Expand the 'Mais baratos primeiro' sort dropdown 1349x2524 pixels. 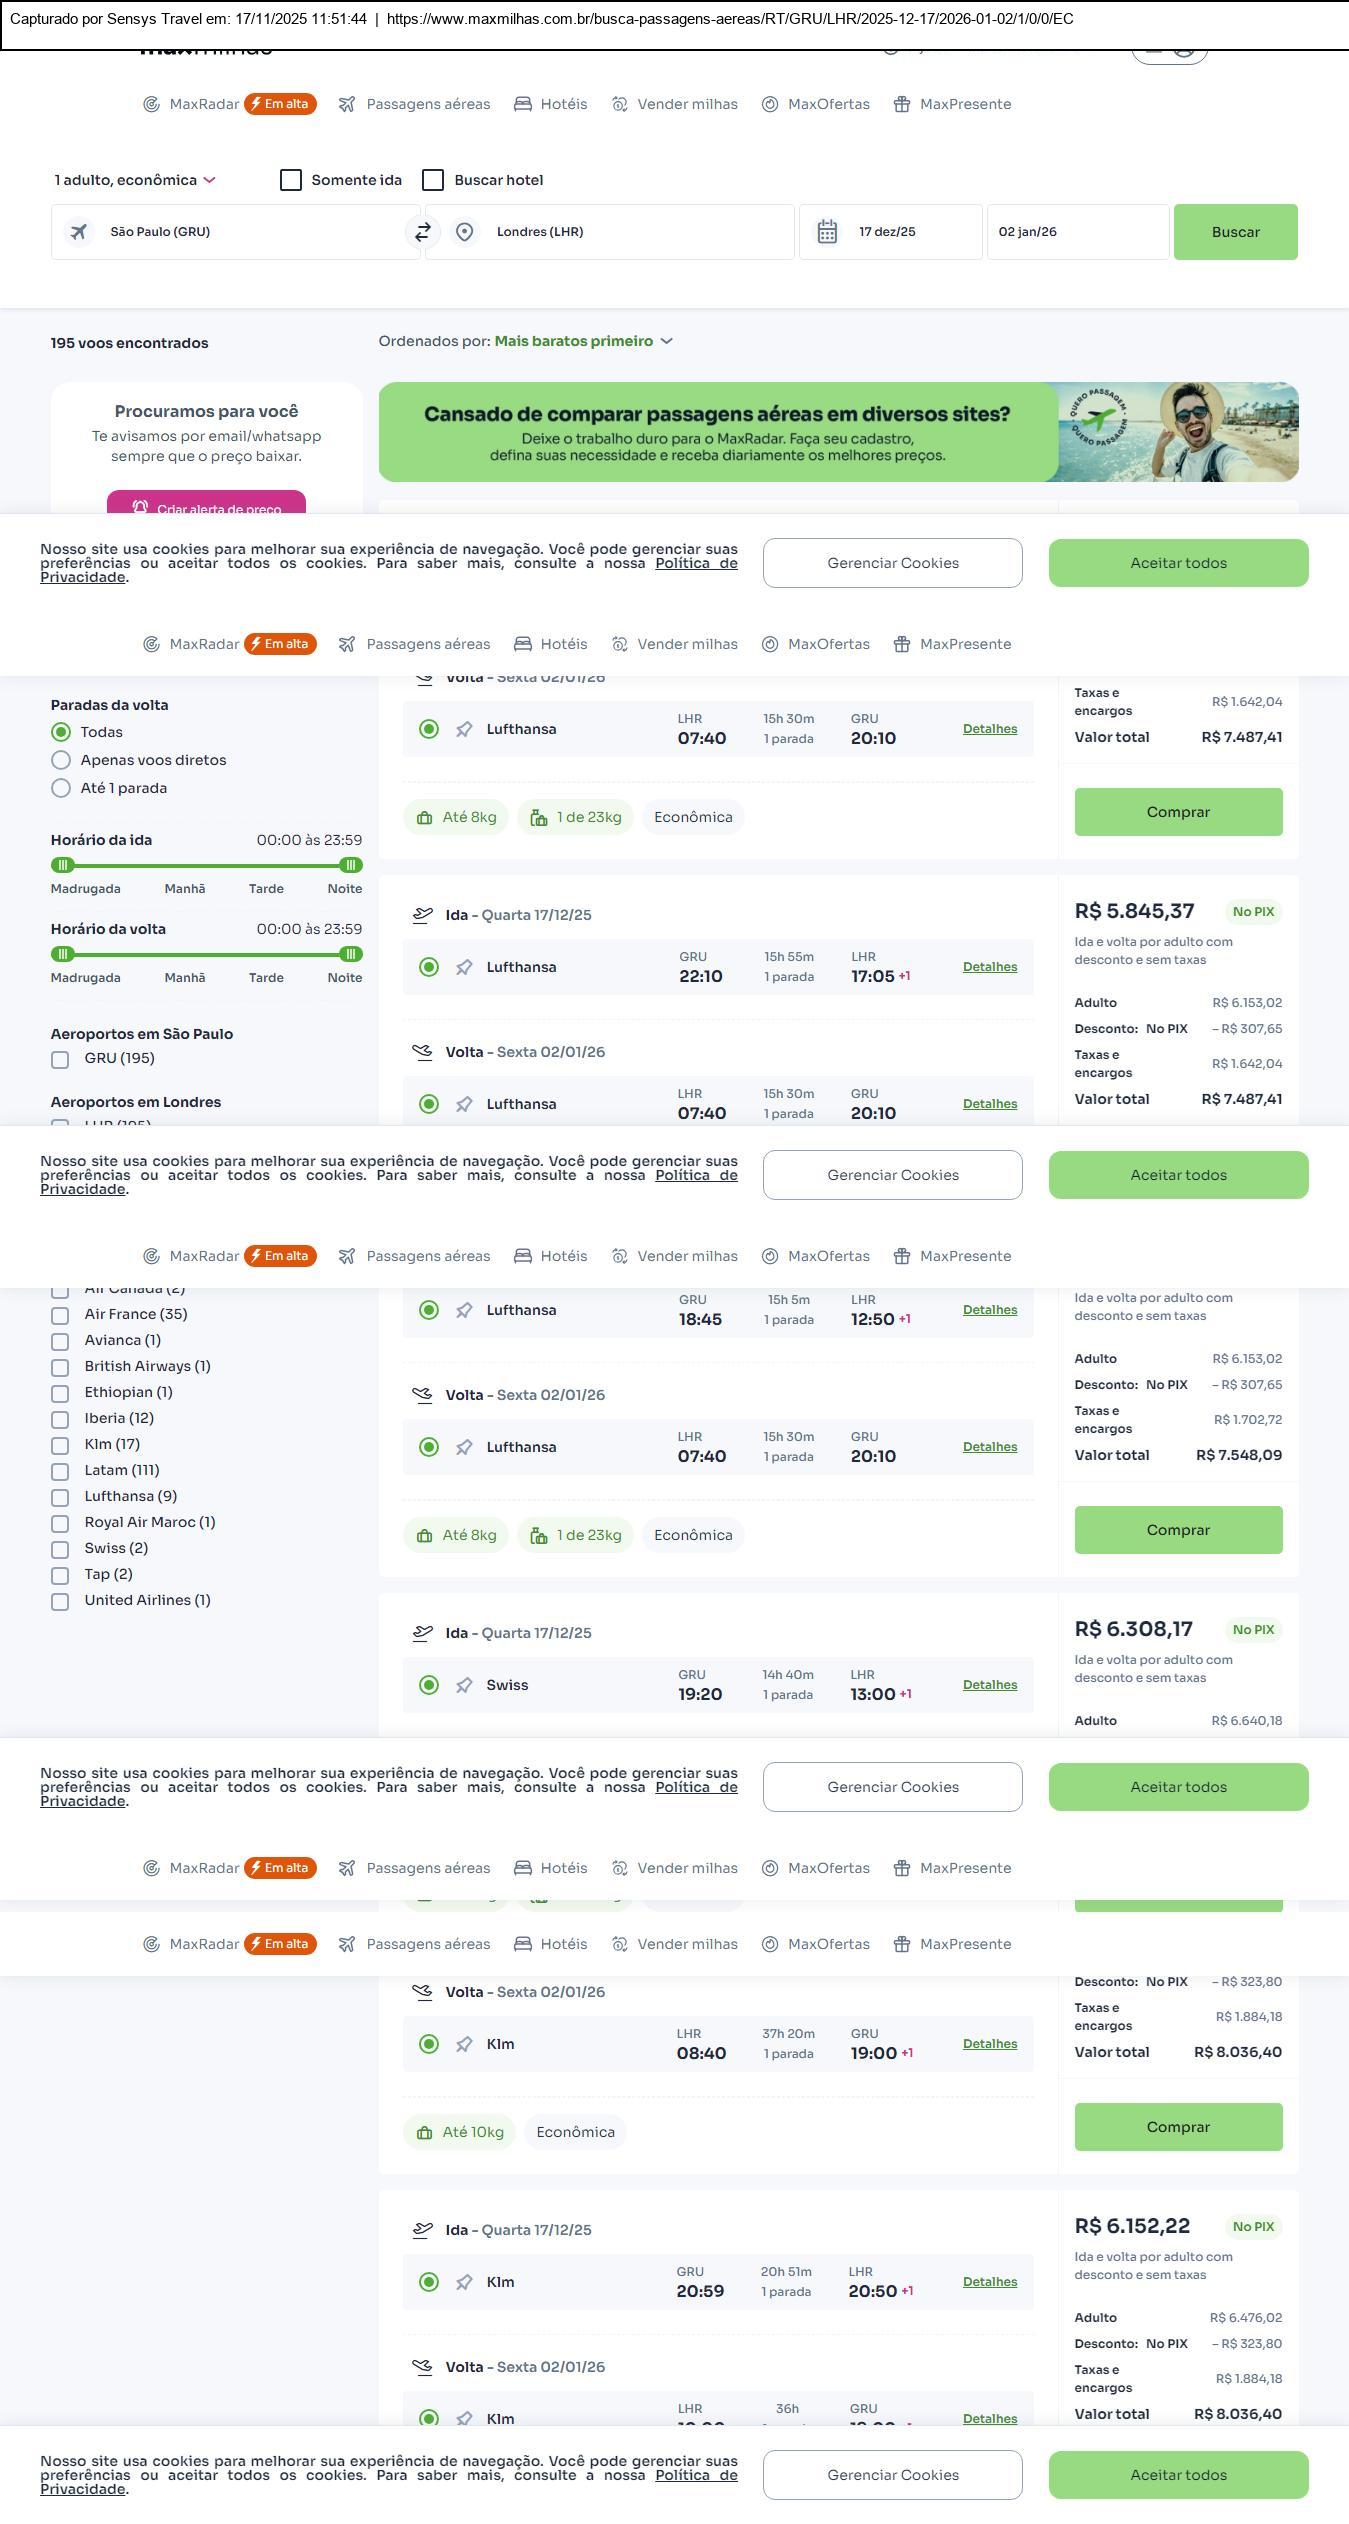(583, 341)
